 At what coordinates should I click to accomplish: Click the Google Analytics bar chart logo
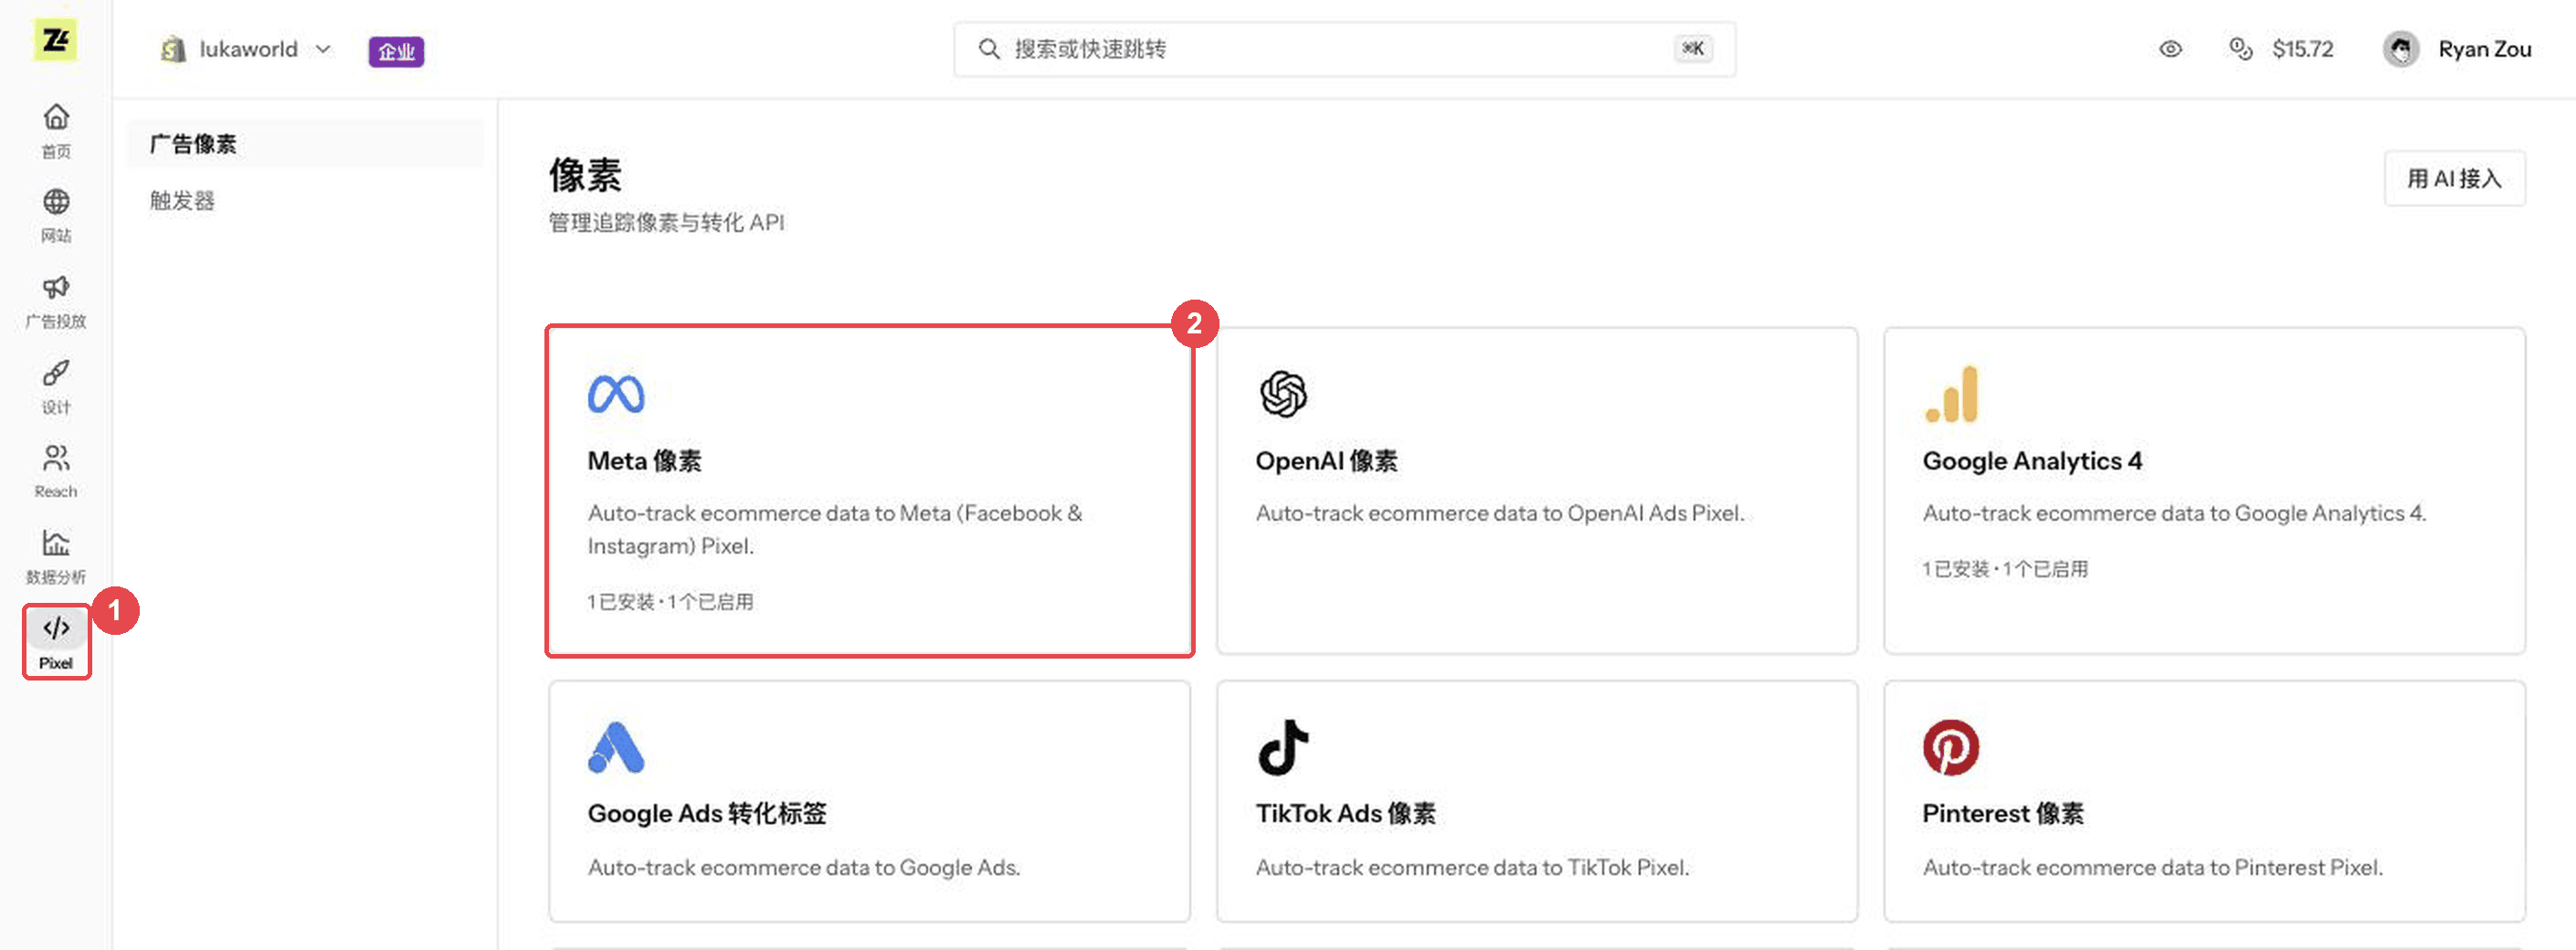(1951, 394)
